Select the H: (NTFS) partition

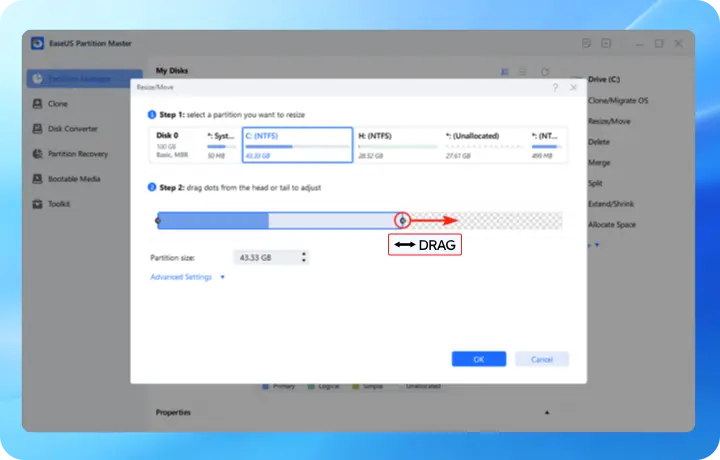398,145
